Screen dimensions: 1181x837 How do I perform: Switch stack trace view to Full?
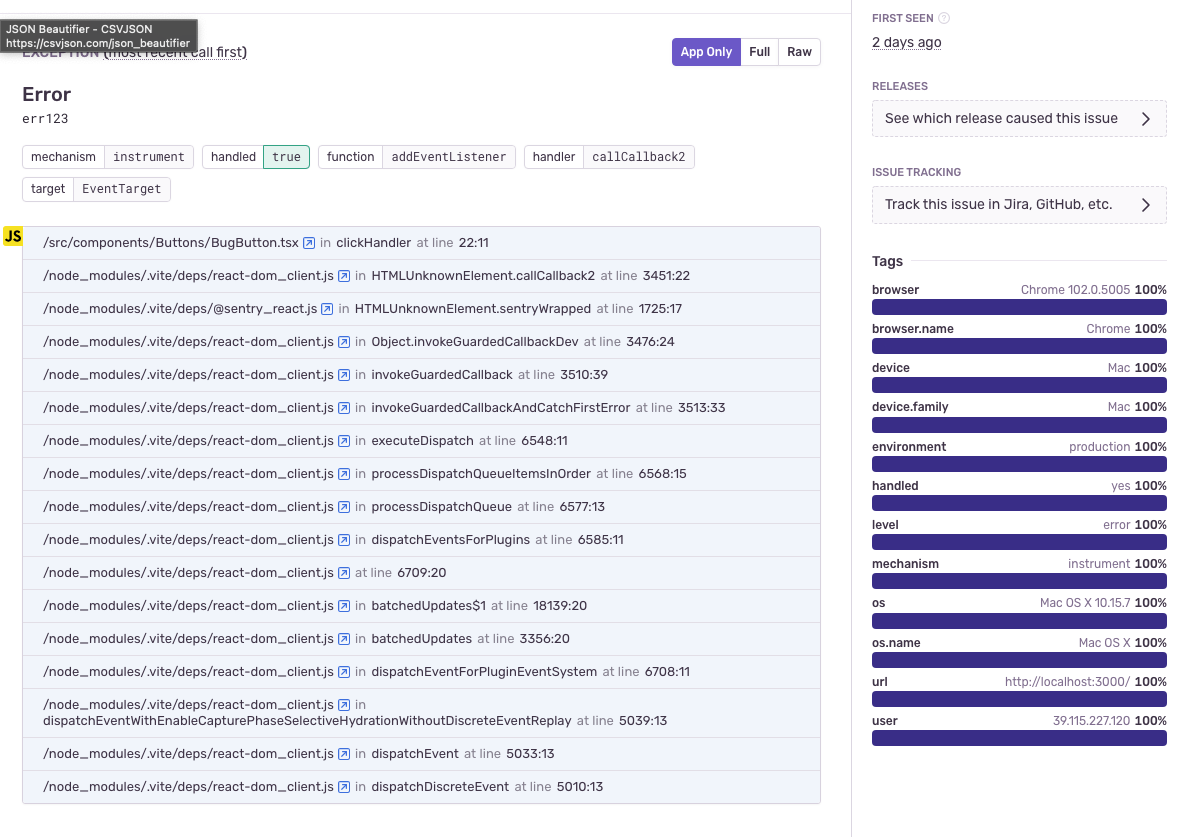pyautogui.click(x=760, y=52)
